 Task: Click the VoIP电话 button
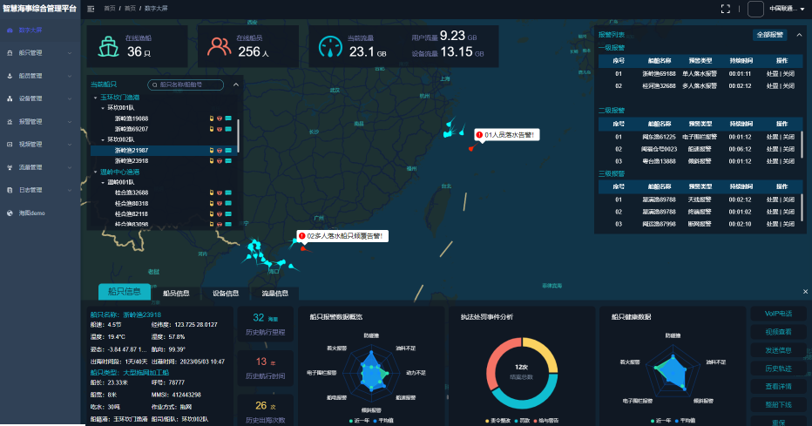click(778, 314)
